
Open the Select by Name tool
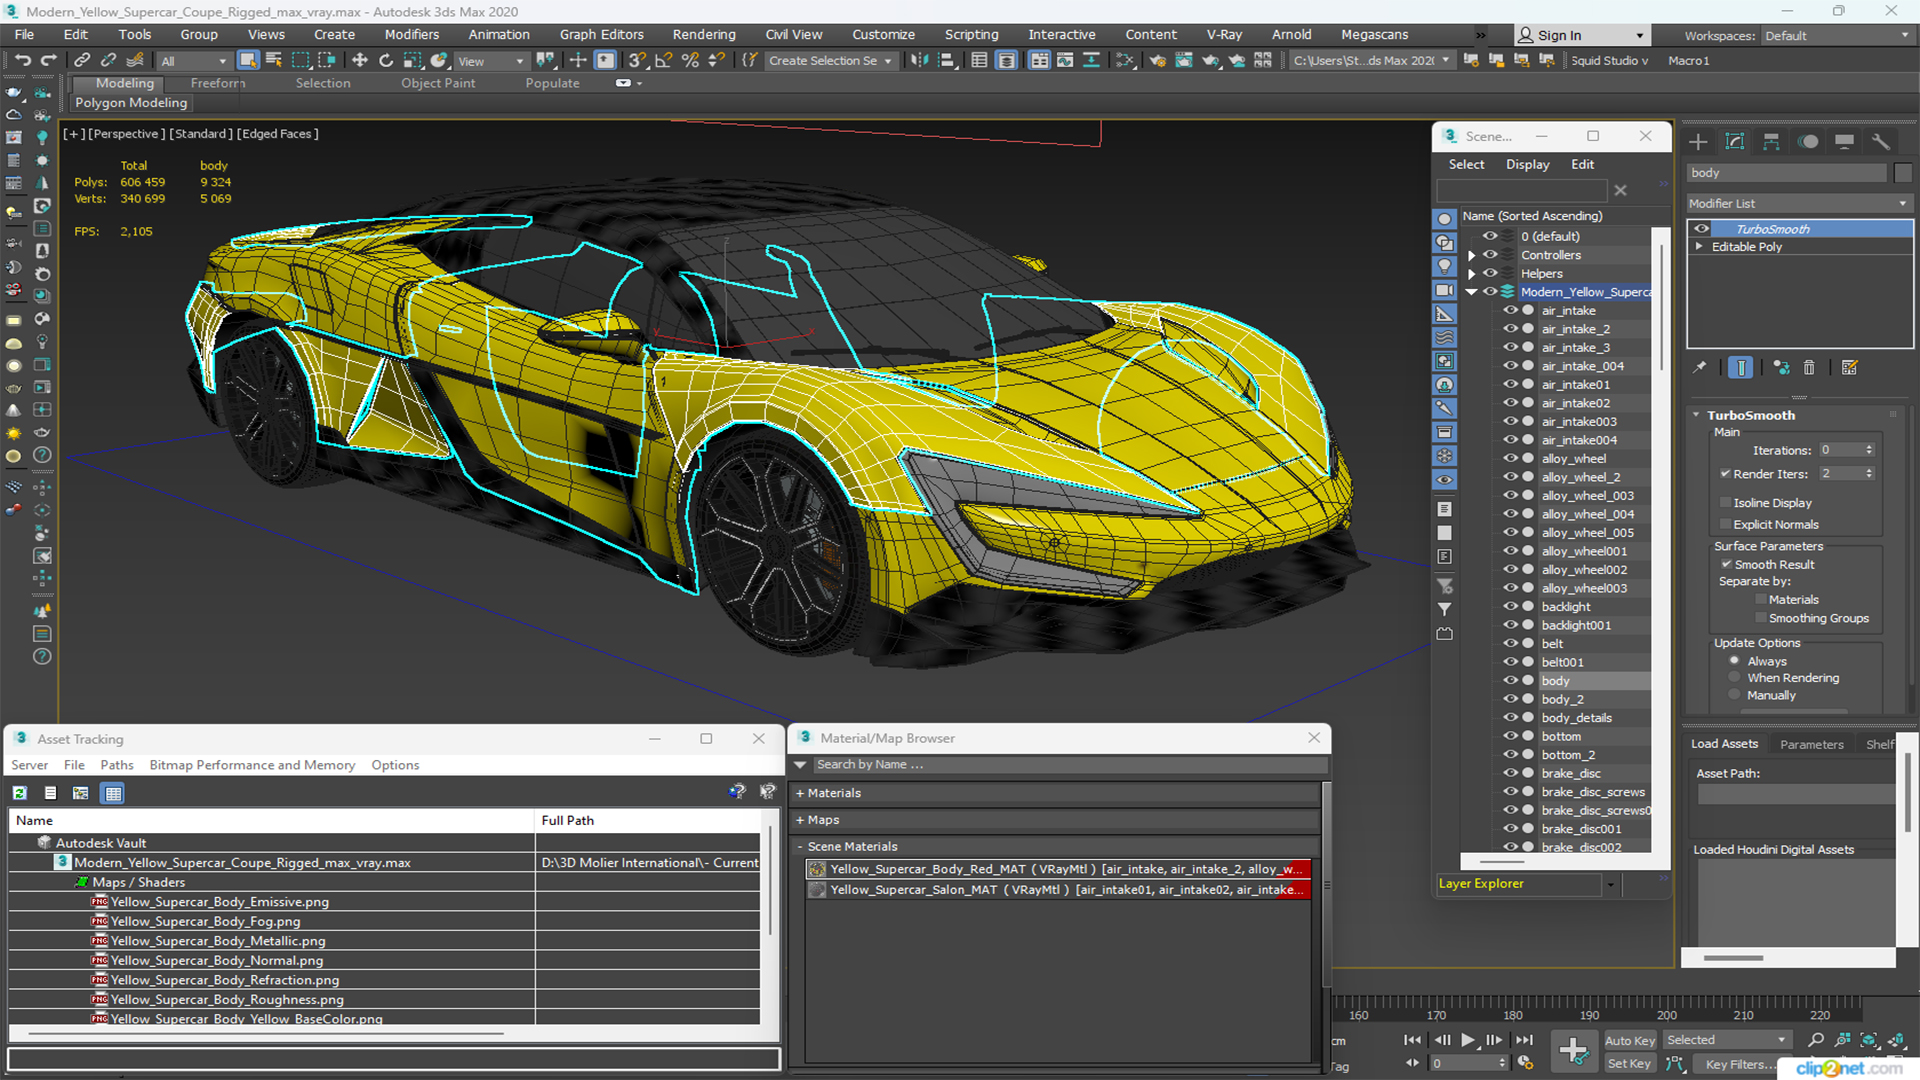coord(274,61)
